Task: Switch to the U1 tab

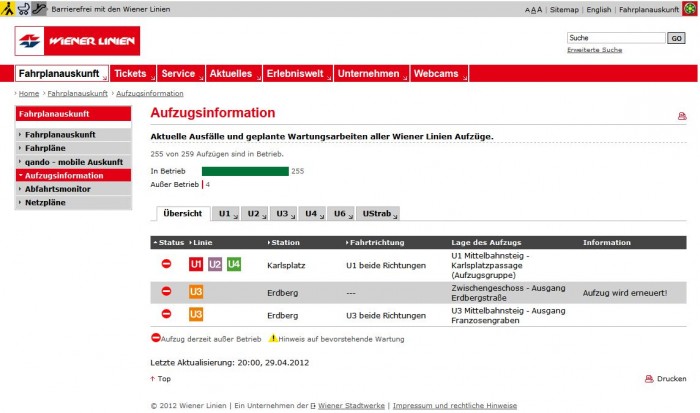Action: coord(226,214)
